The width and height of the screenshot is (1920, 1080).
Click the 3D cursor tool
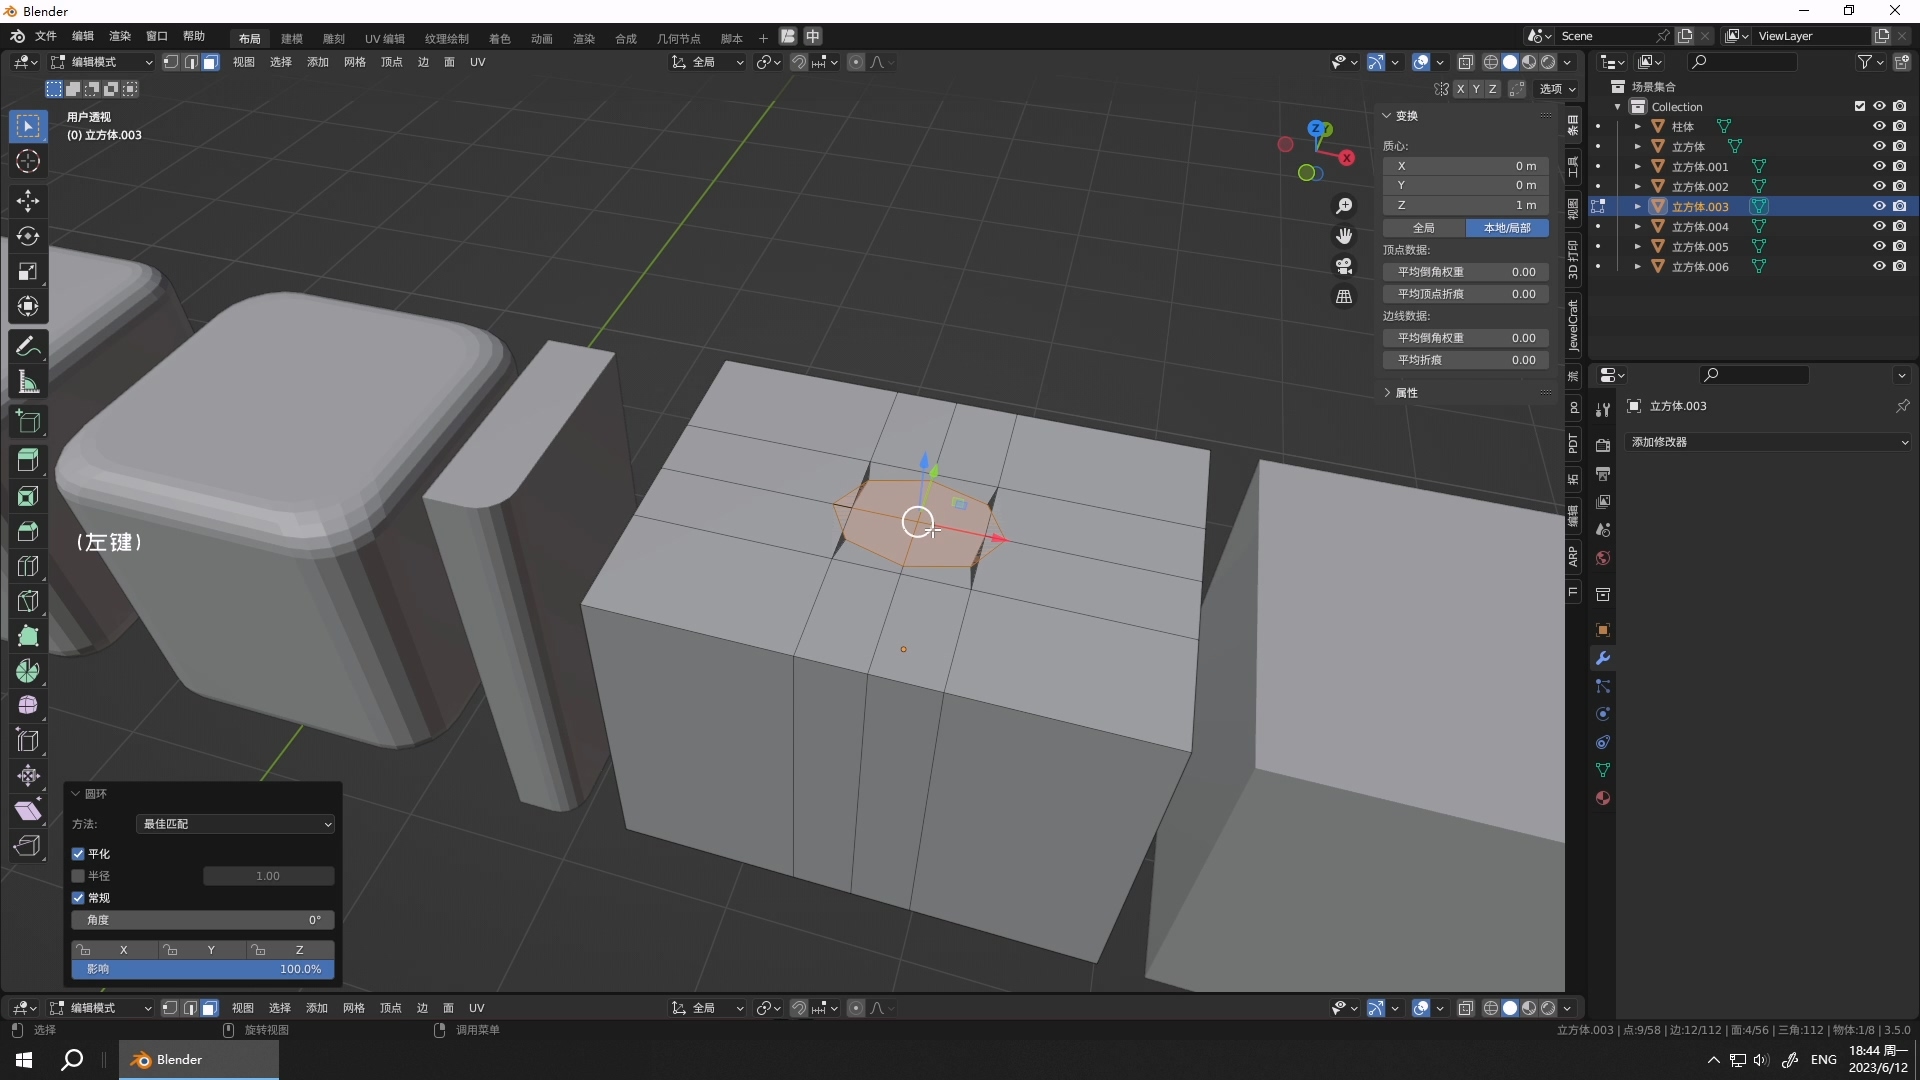[x=28, y=162]
